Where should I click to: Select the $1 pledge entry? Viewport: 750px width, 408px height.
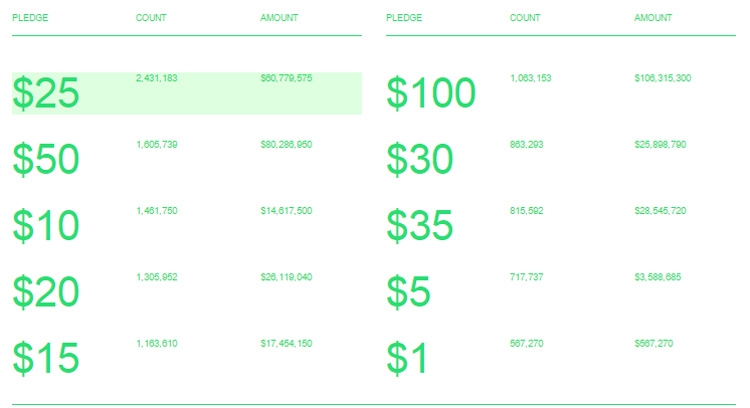407,358
